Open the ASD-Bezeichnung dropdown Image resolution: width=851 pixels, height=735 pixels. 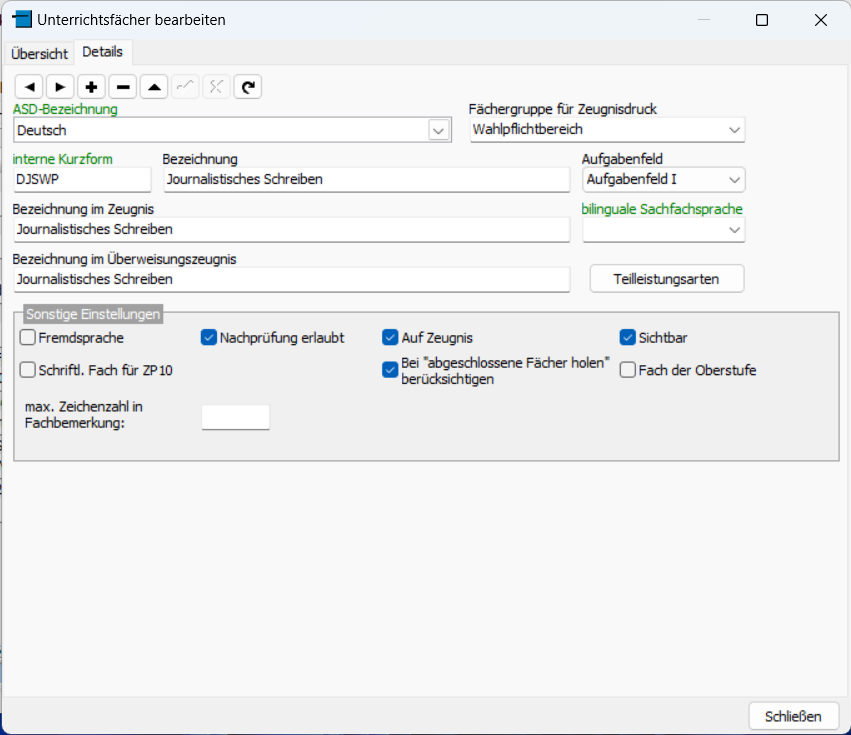439,131
